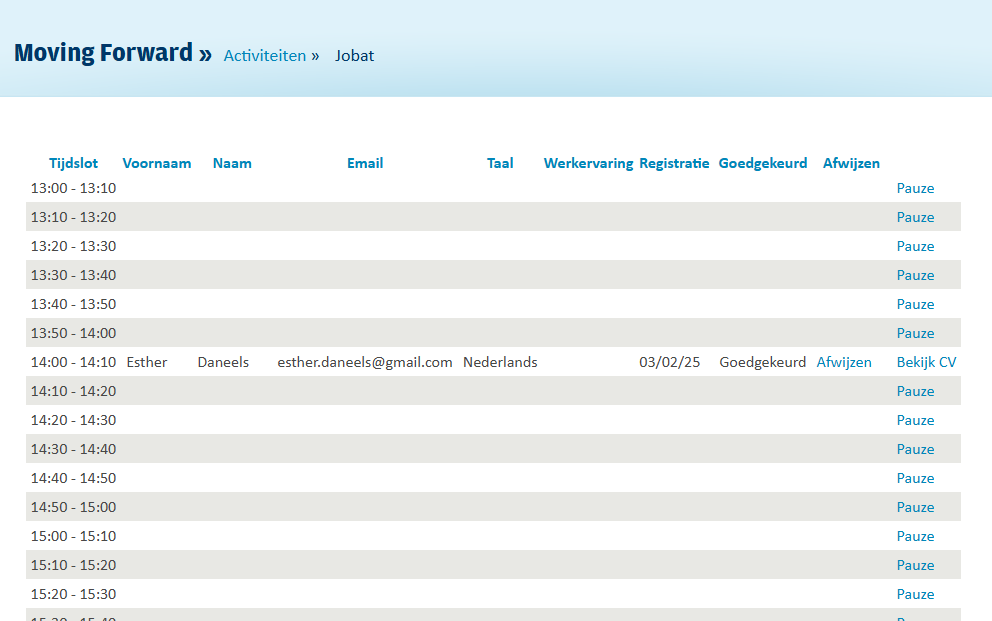
Task: Click Pauze for the 15:20 - 15:30 slot
Action: 915,594
